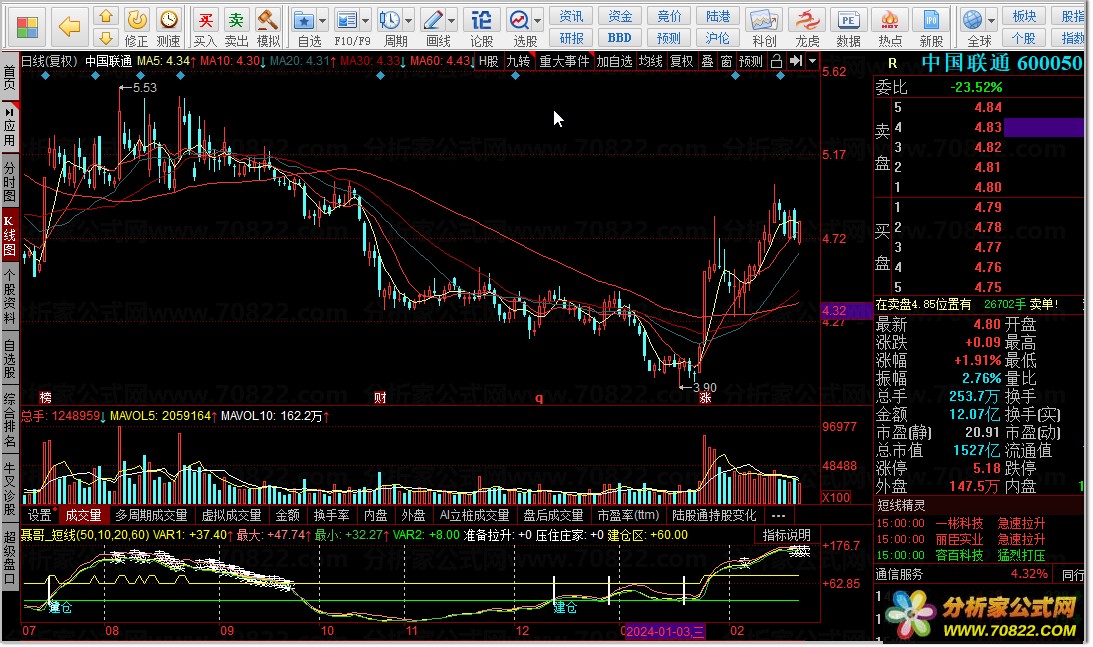Click the 修正 refresh icon
Viewport: 1093px width, 647px height.
137,20
